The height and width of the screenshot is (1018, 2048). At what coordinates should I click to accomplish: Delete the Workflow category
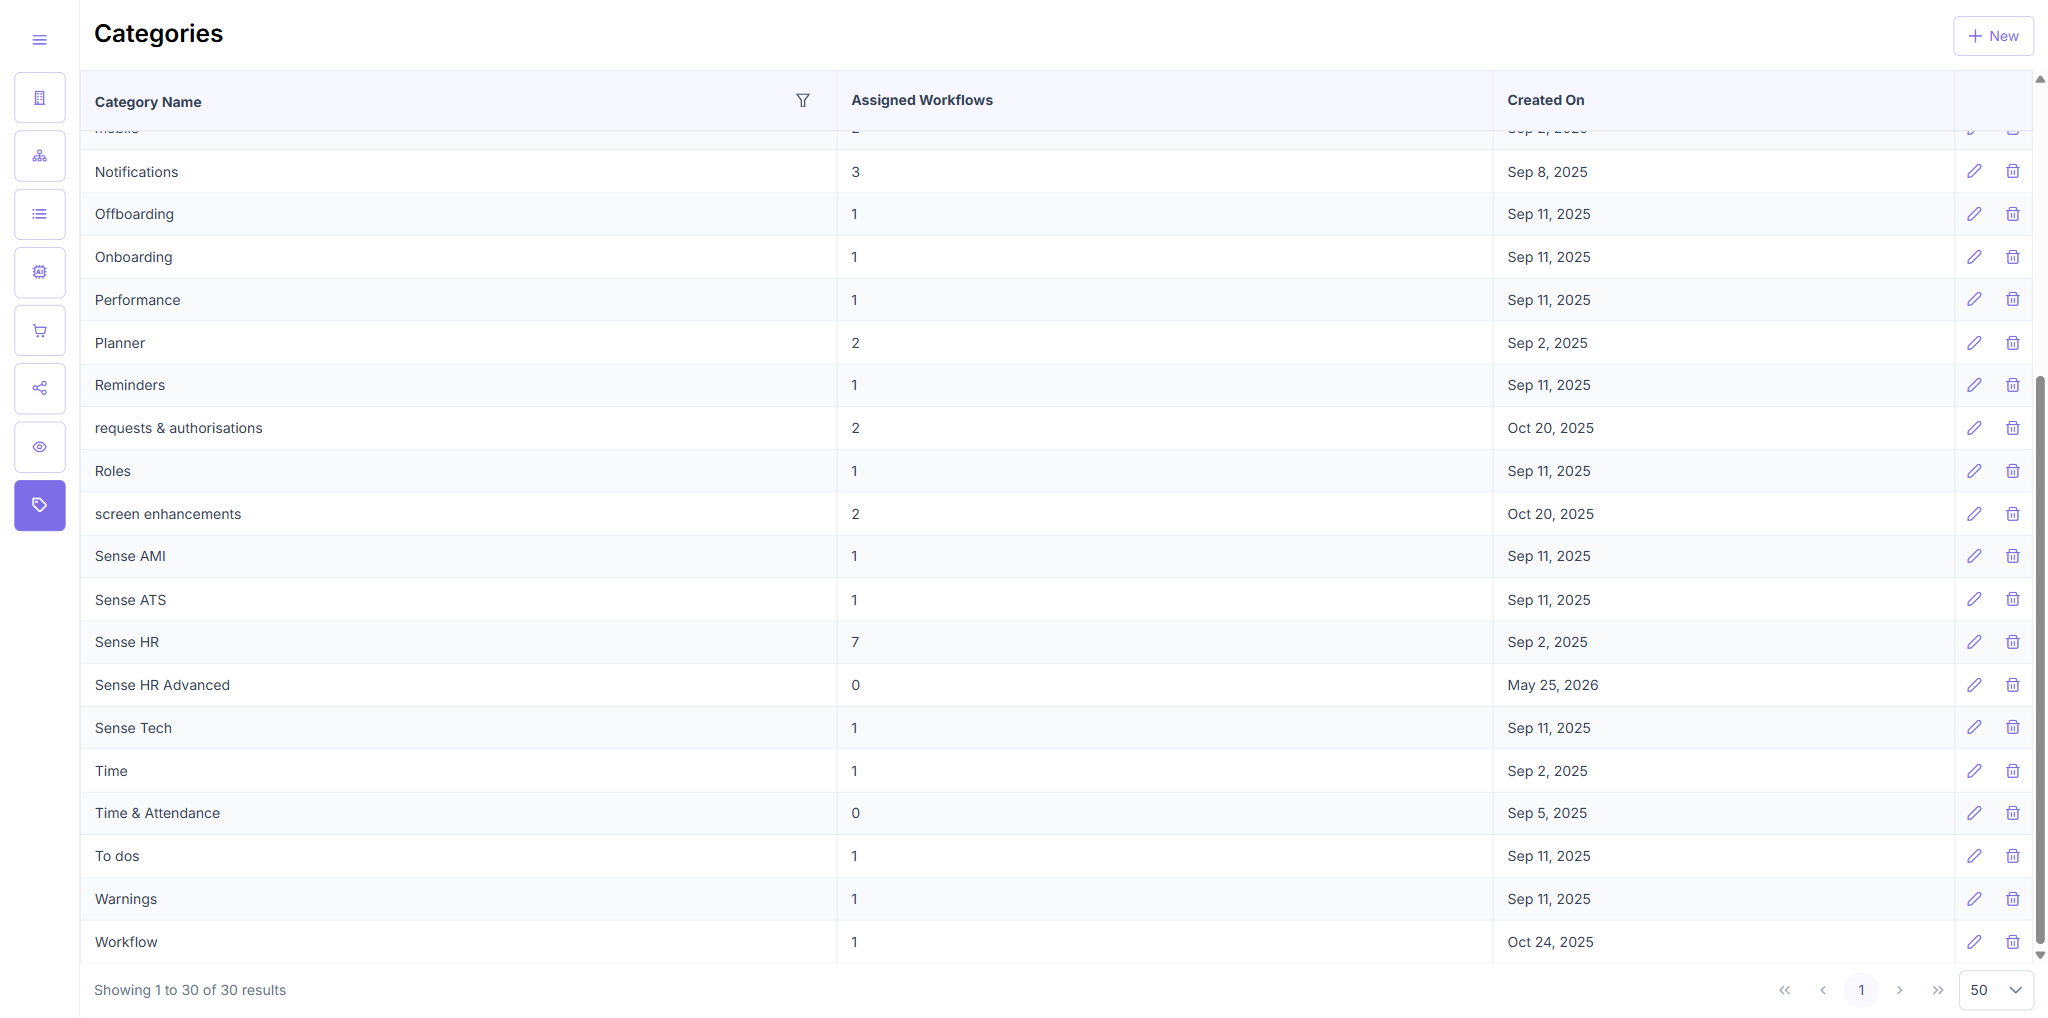pyautogui.click(x=2013, y=942)
